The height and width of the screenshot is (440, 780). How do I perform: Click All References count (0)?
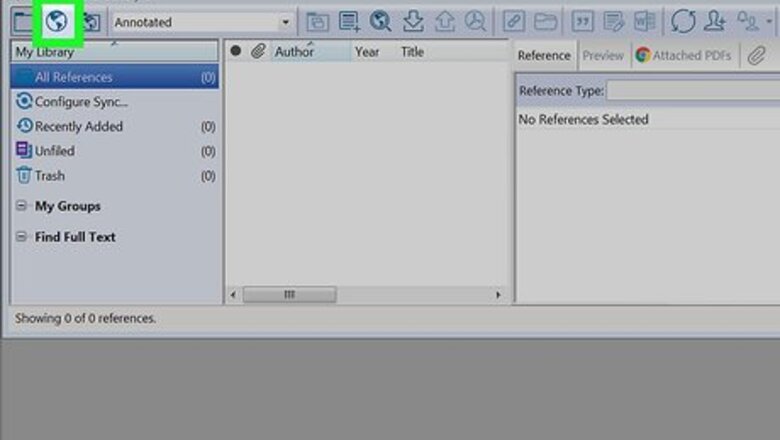[x=208, y=78]
